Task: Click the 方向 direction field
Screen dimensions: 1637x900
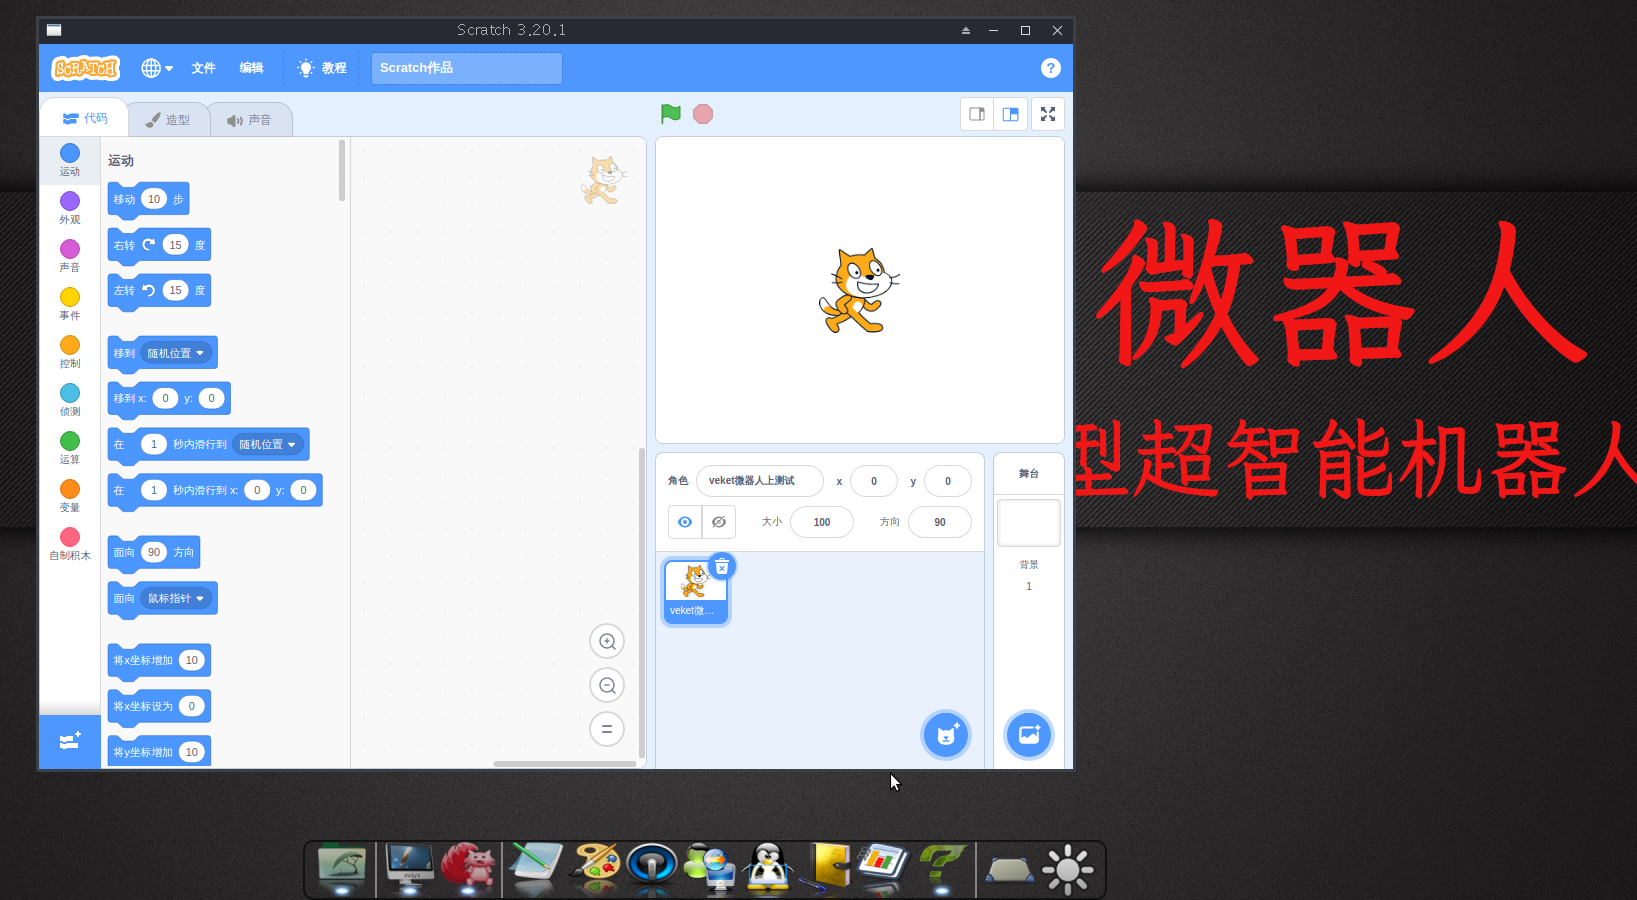Action: (x=940, y=522)
